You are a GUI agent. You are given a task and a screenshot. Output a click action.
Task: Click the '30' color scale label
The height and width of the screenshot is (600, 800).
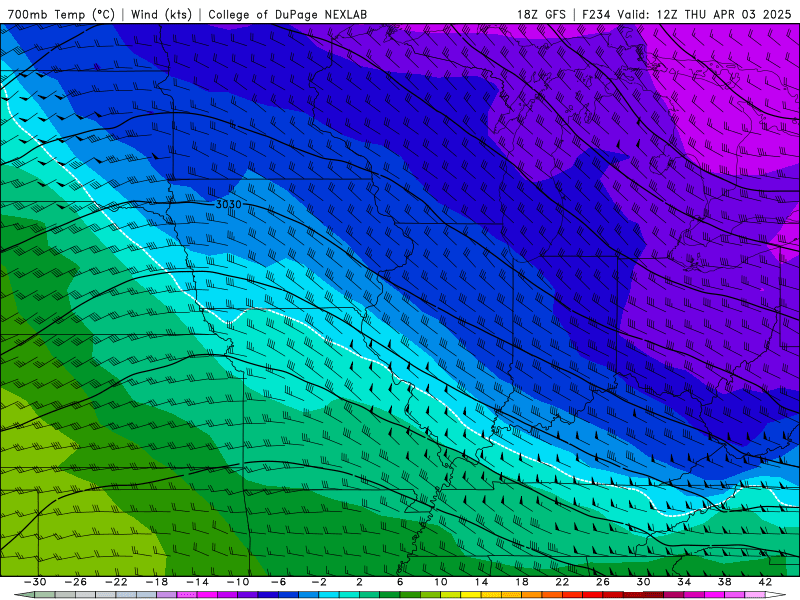click(643, 582)
